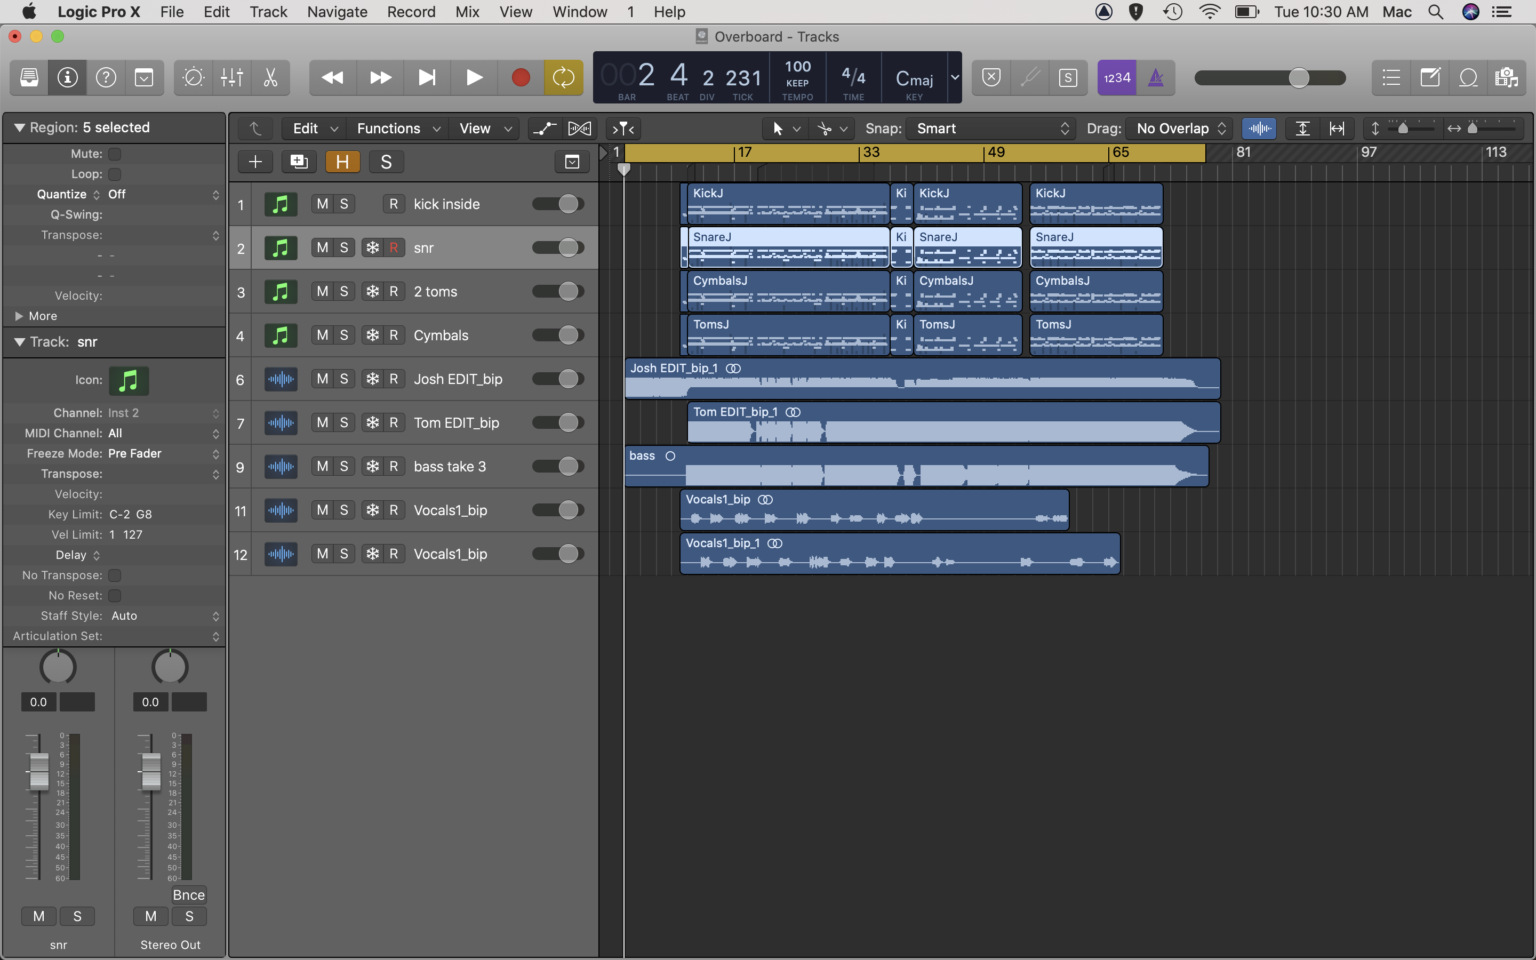The height and width of the screenshot is (960, 1536).
Task: Open the Library panel icon
Action: click(x=29, y=77)
